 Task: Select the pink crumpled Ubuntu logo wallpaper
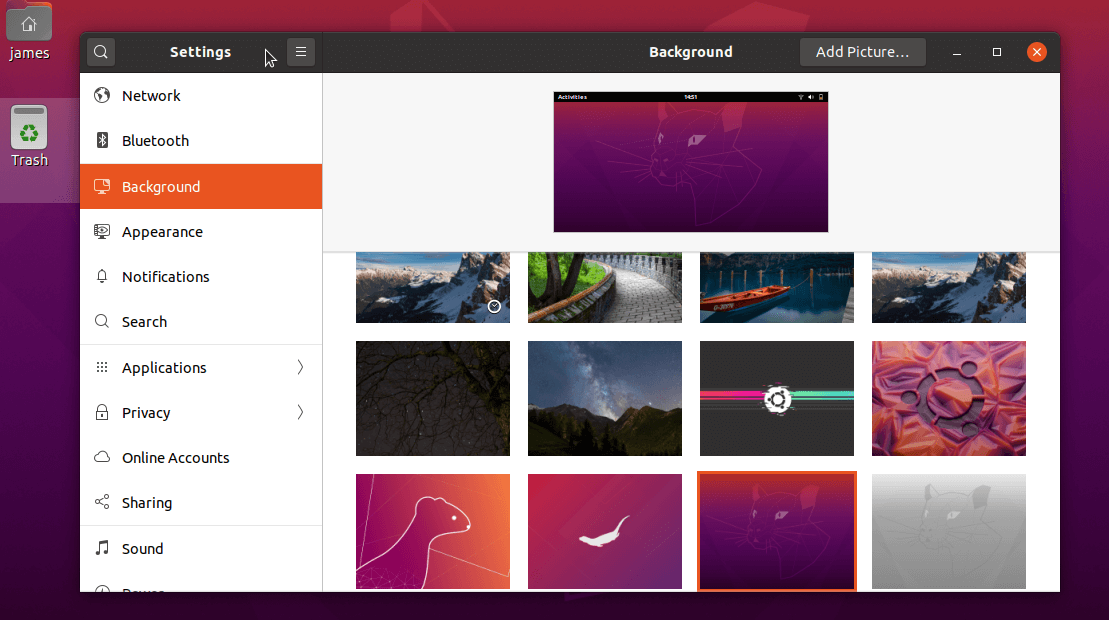pos(948,398)
